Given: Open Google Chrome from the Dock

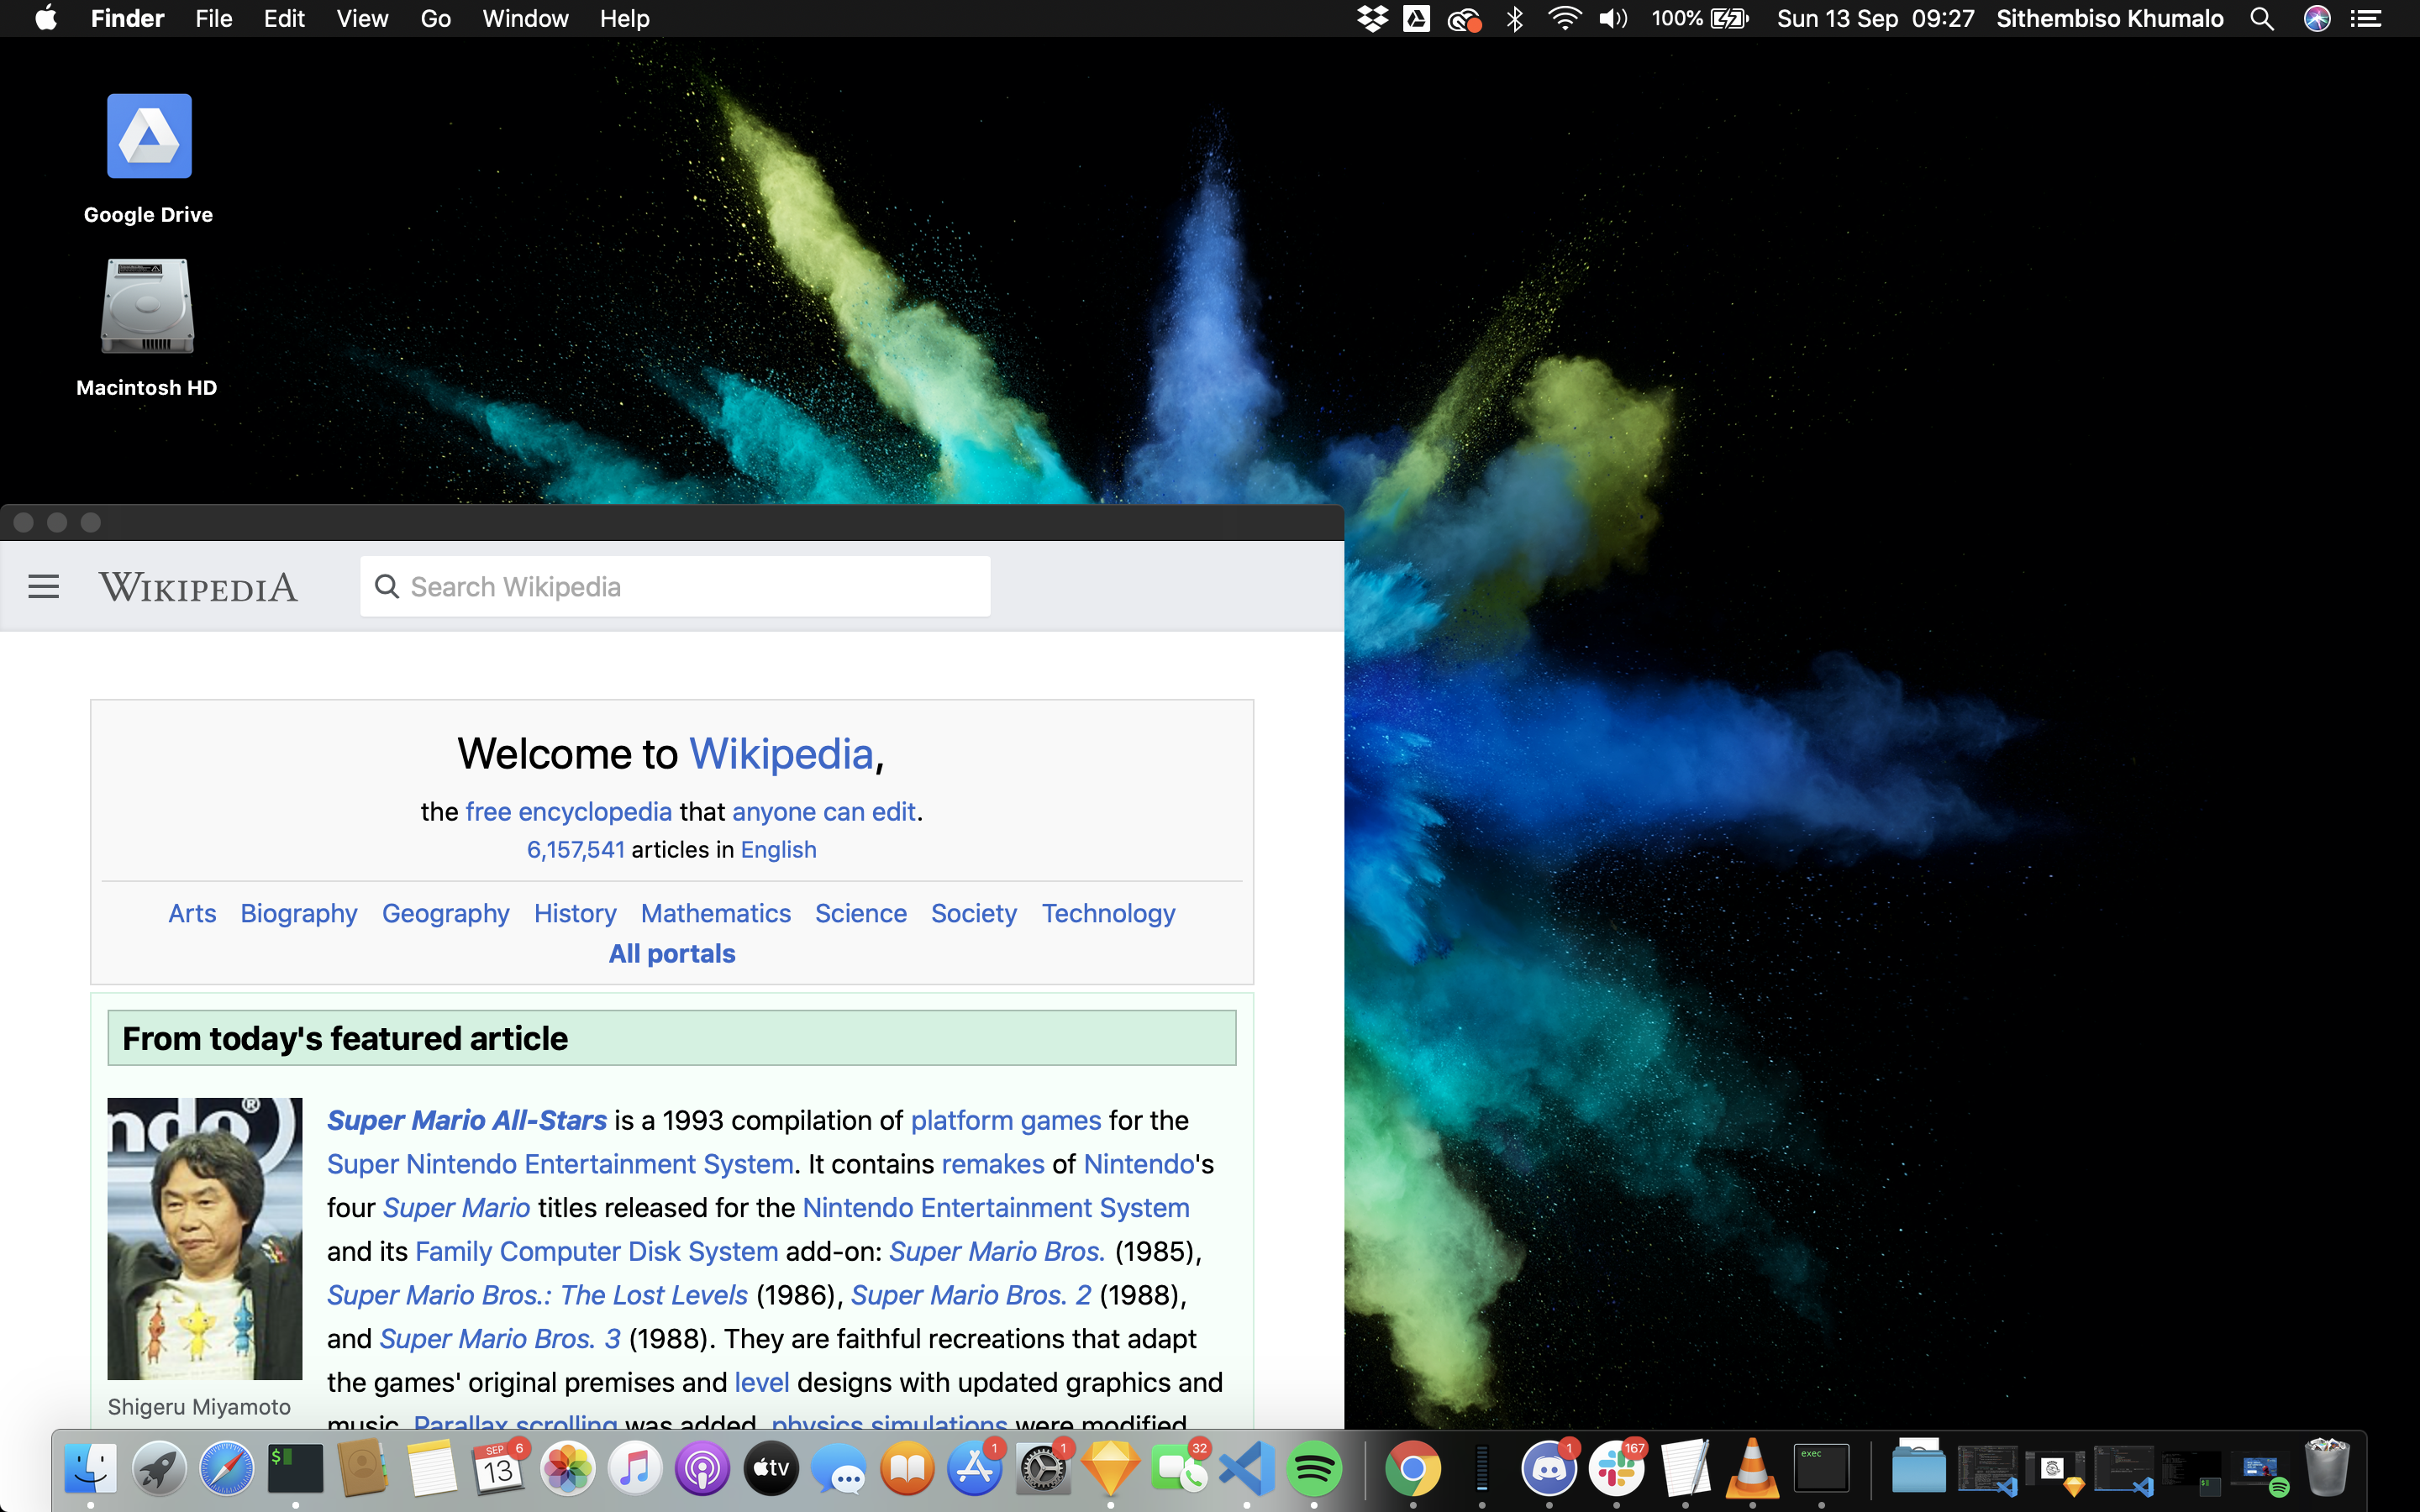Looking at the screenshot, I should (x=1413, y=1468).
